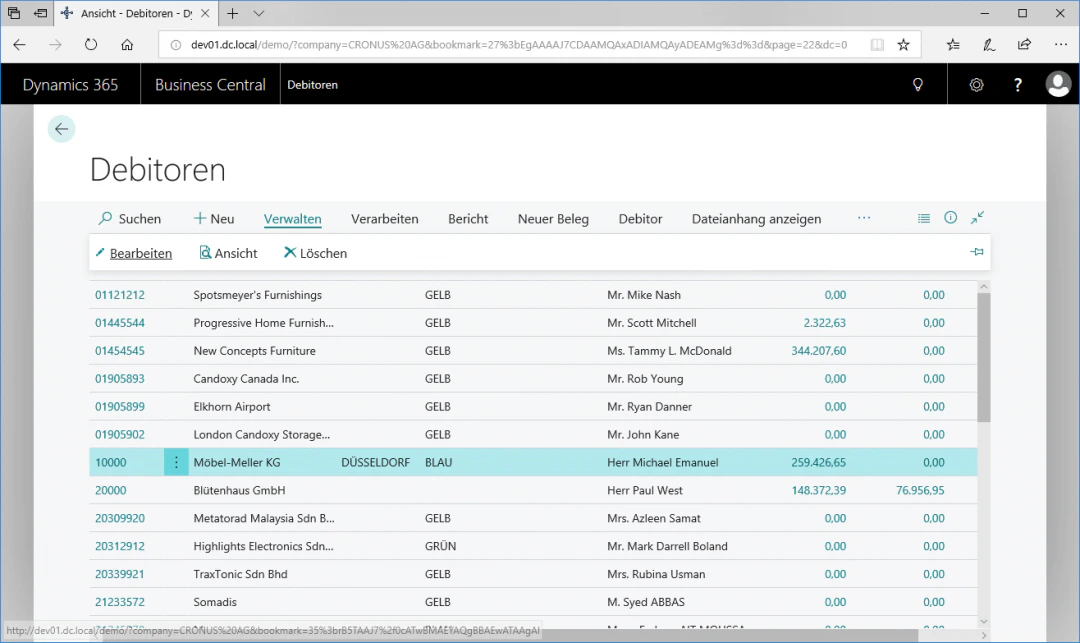Add page to favorites with star icon

(903, 45)
